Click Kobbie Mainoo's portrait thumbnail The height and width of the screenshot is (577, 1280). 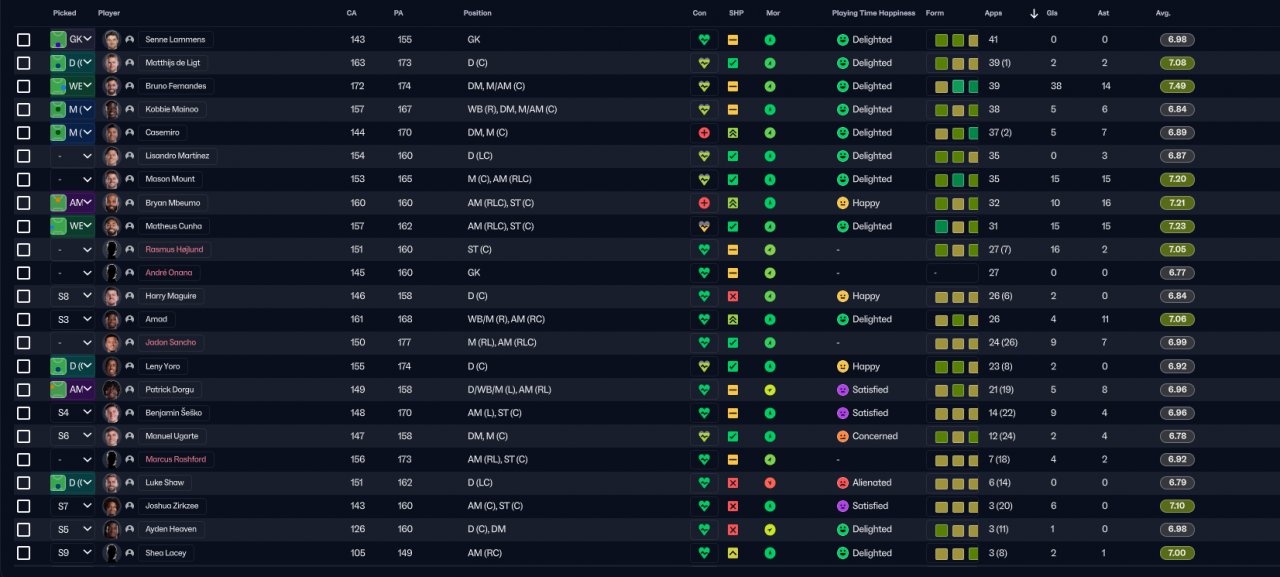click(x=112, y=110)
